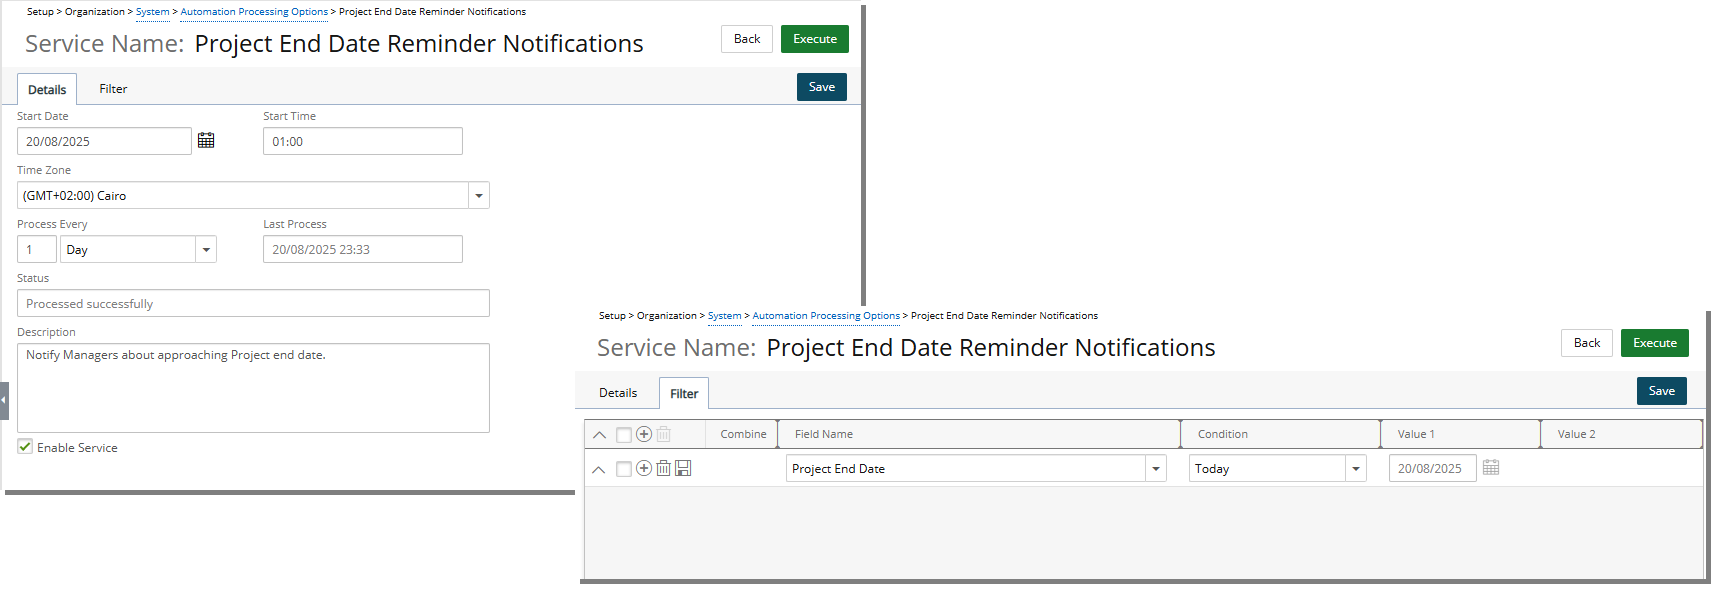This screenshot has height=589, width=1716.
Task: Open Automation Processing Options link in Filter window
Action: click(x=826, y=316)
